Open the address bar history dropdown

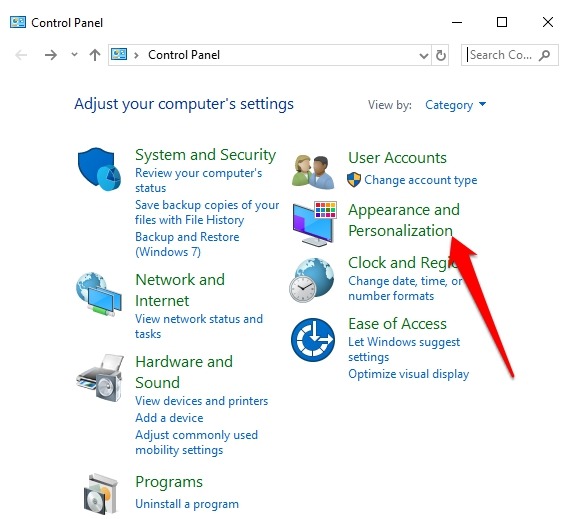(x=424, y=56)
